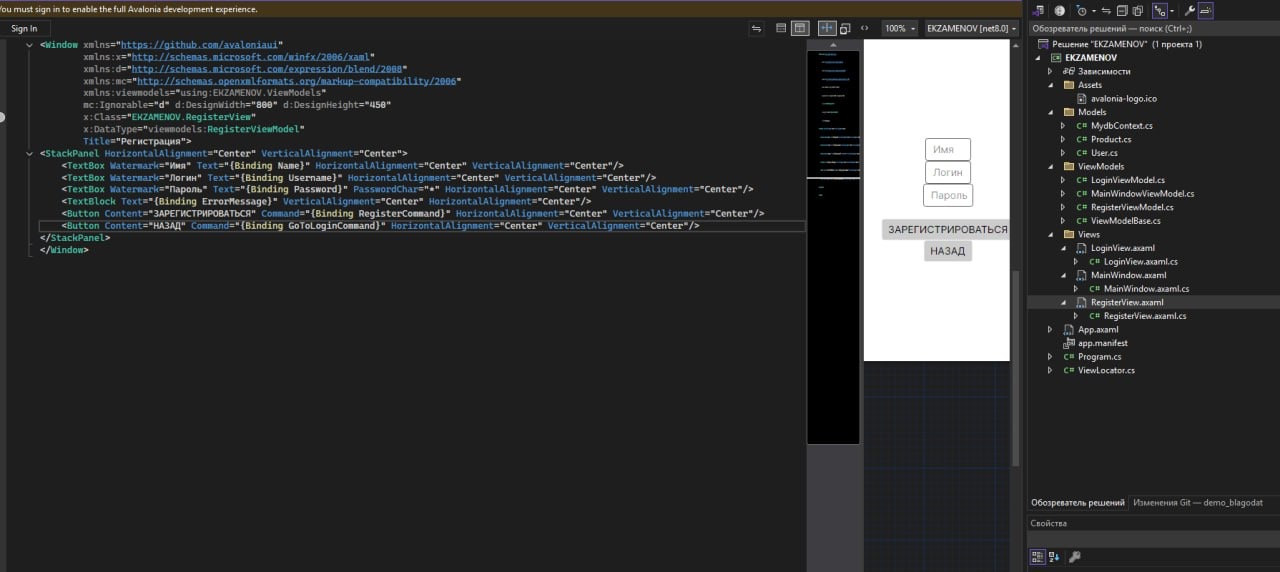Toggle the categorized view in Properties panel
Viewport: 1280px width, 572px height.
click(1037, 557)
